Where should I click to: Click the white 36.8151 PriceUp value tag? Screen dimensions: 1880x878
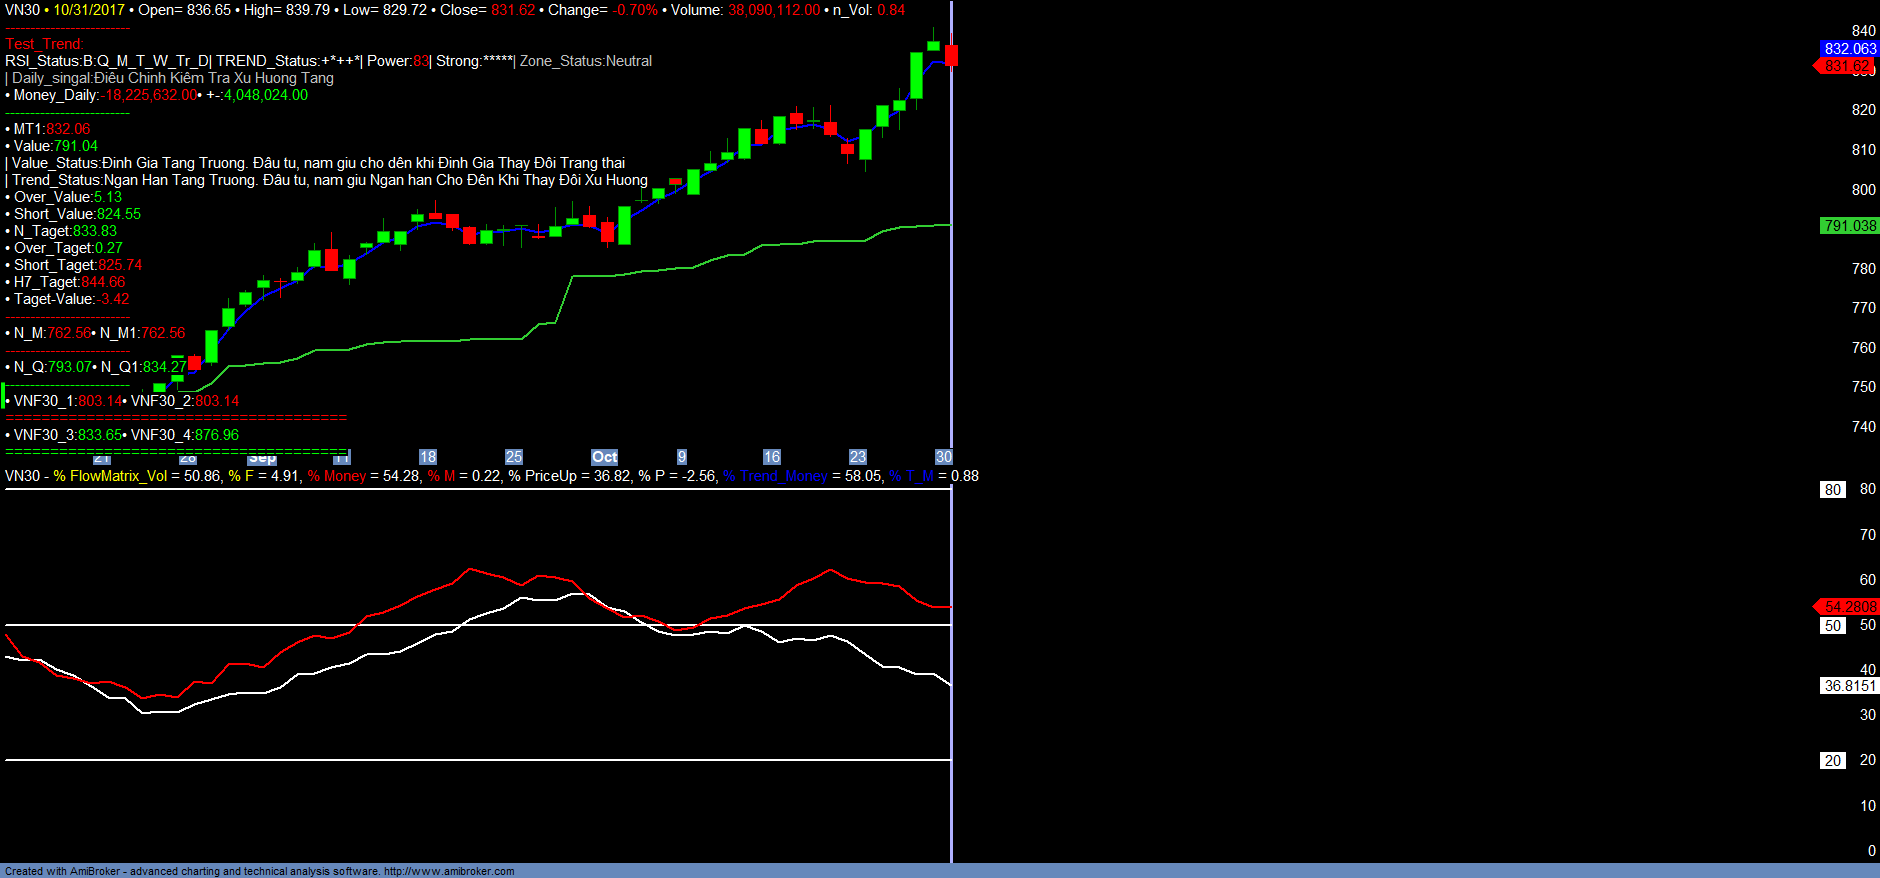click(1849, 686)
